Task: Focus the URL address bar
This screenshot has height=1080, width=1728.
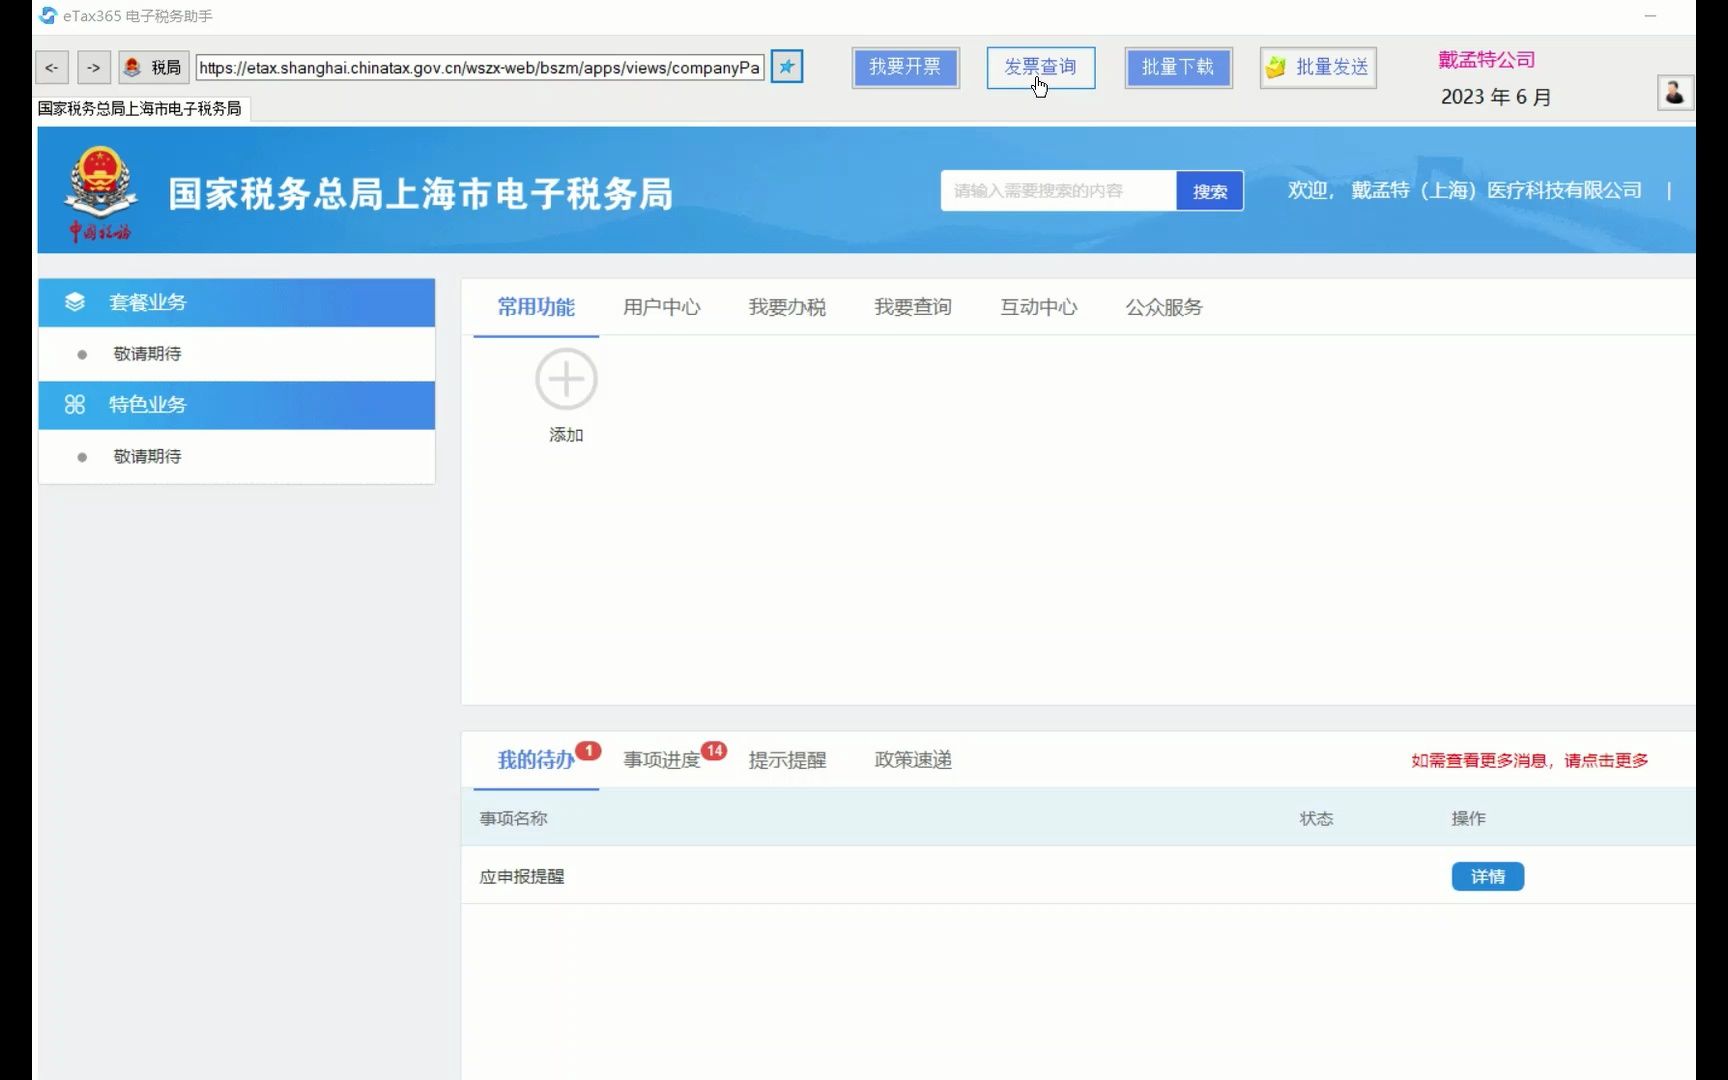Action: [x=480, y=68]
